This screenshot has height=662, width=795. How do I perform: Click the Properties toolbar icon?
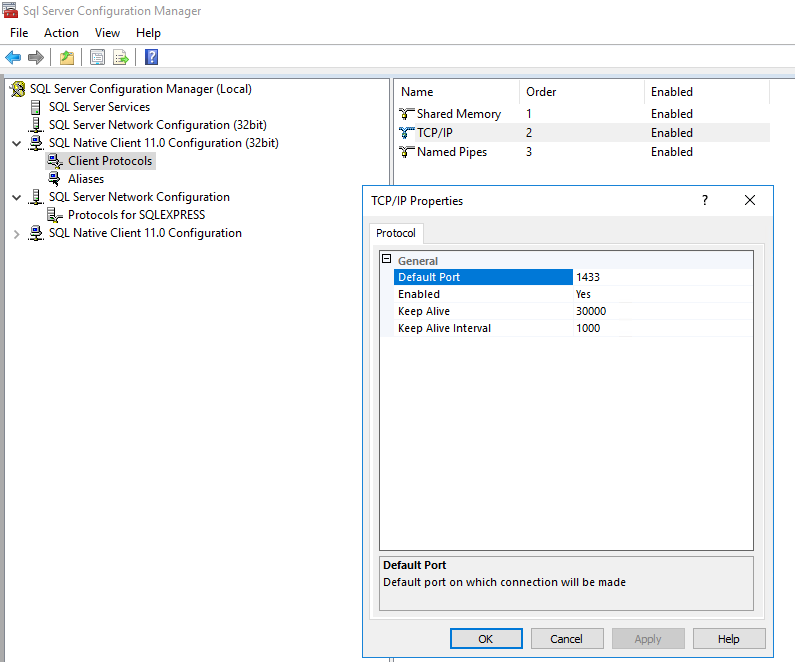97,57
